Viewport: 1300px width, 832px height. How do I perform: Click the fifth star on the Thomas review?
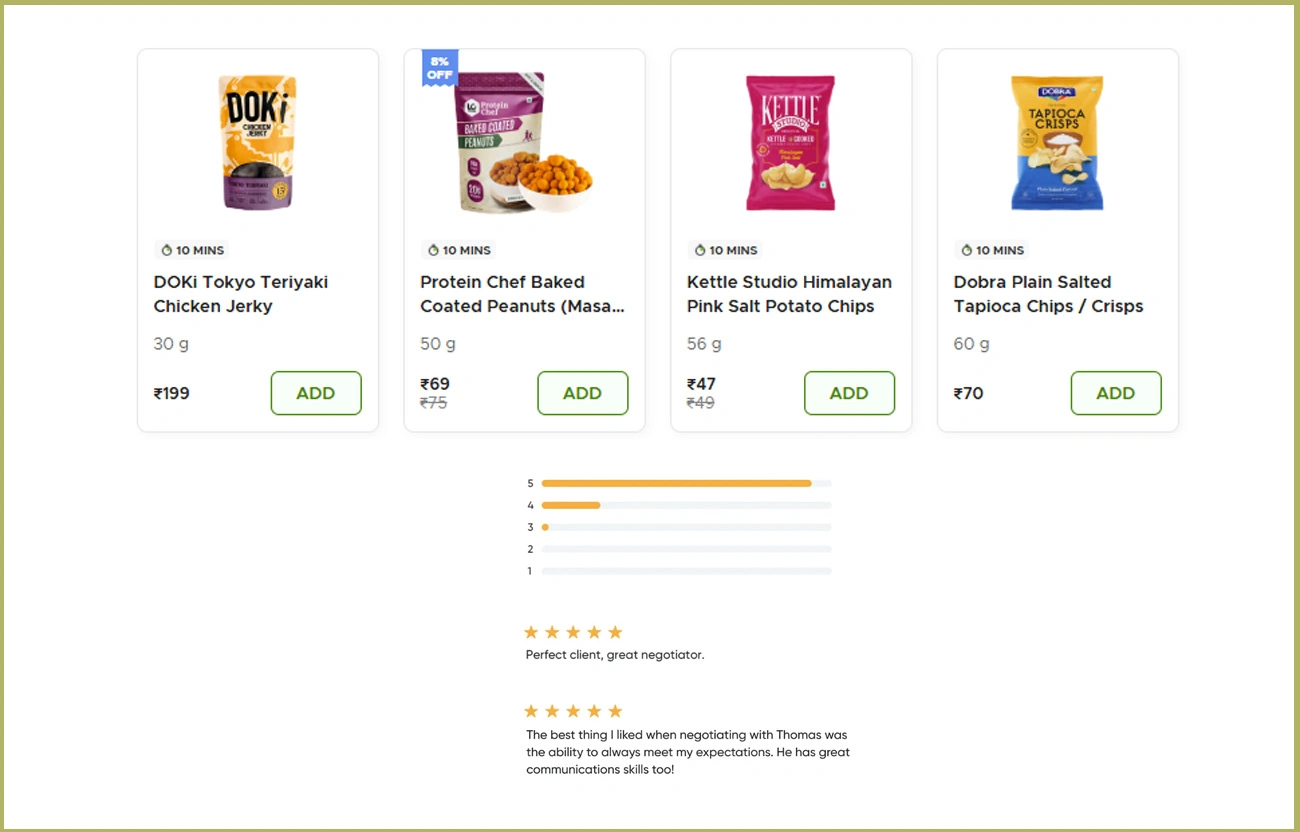pyautogui.click(x=615, y=710)
